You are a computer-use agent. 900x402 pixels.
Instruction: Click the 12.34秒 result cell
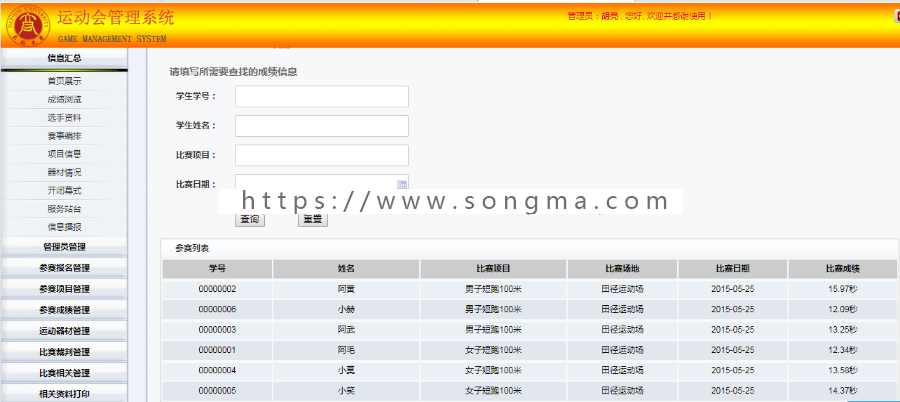843,350
